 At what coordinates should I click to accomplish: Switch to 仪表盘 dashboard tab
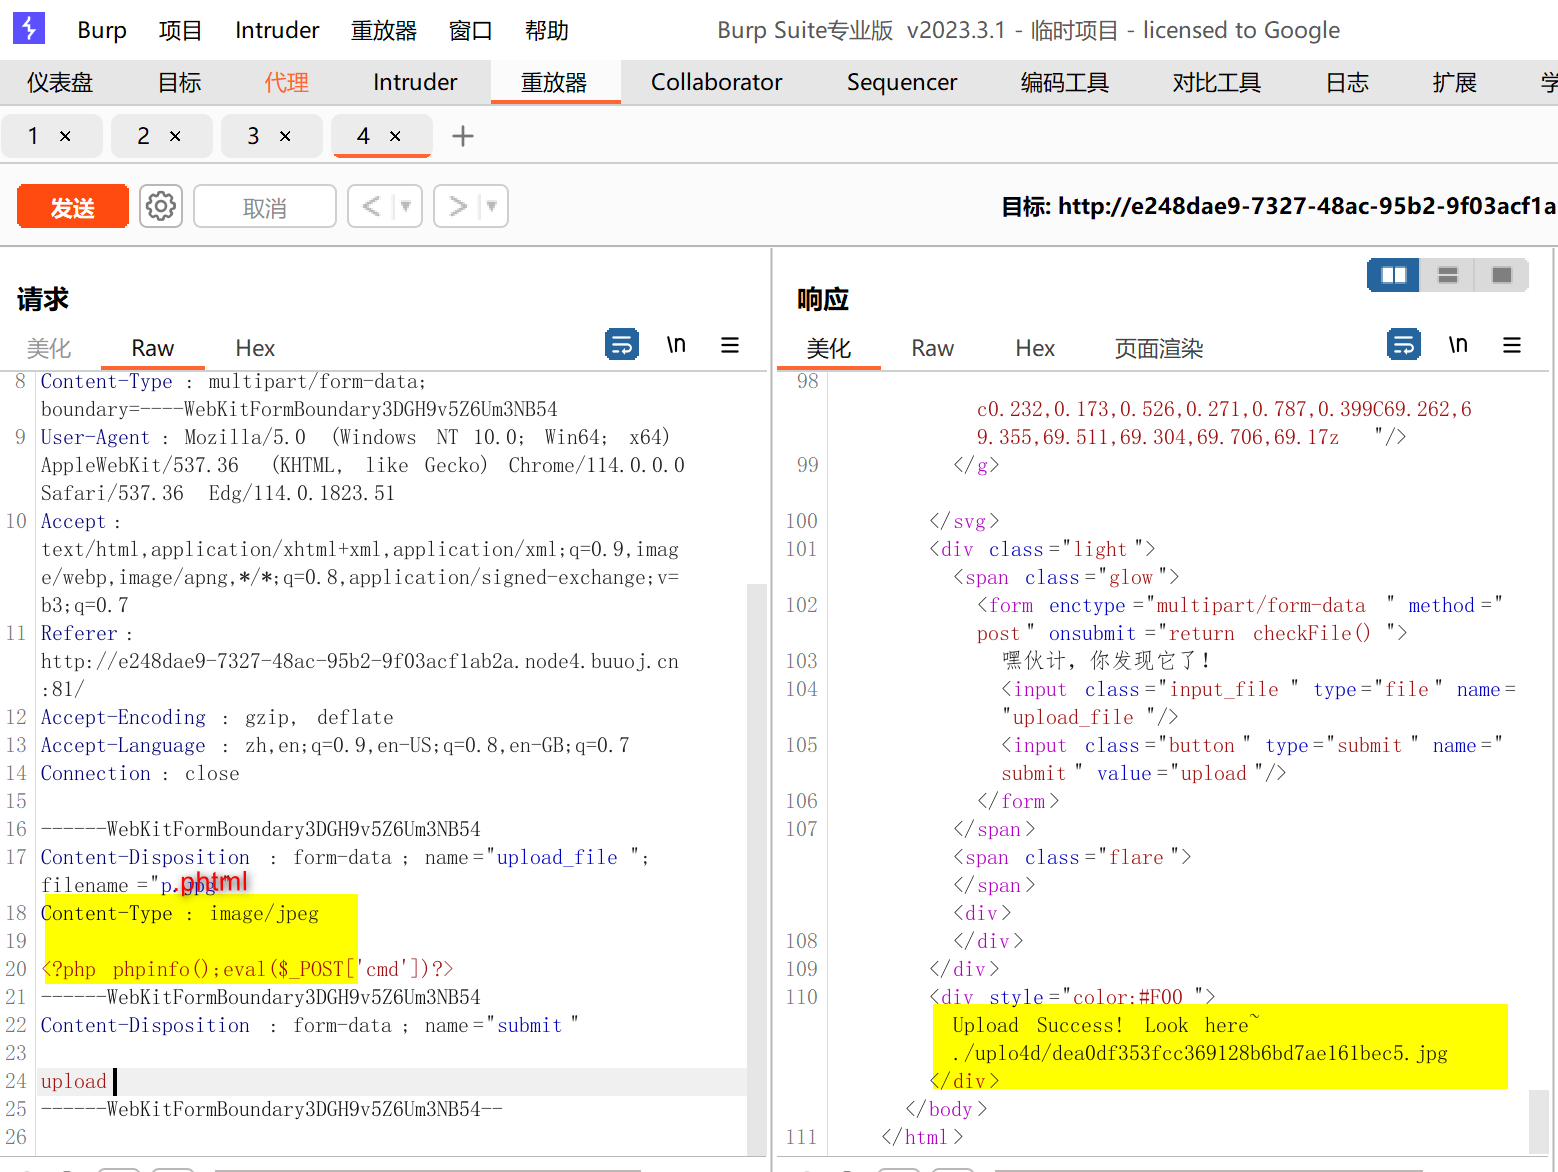tap(60, 82)
